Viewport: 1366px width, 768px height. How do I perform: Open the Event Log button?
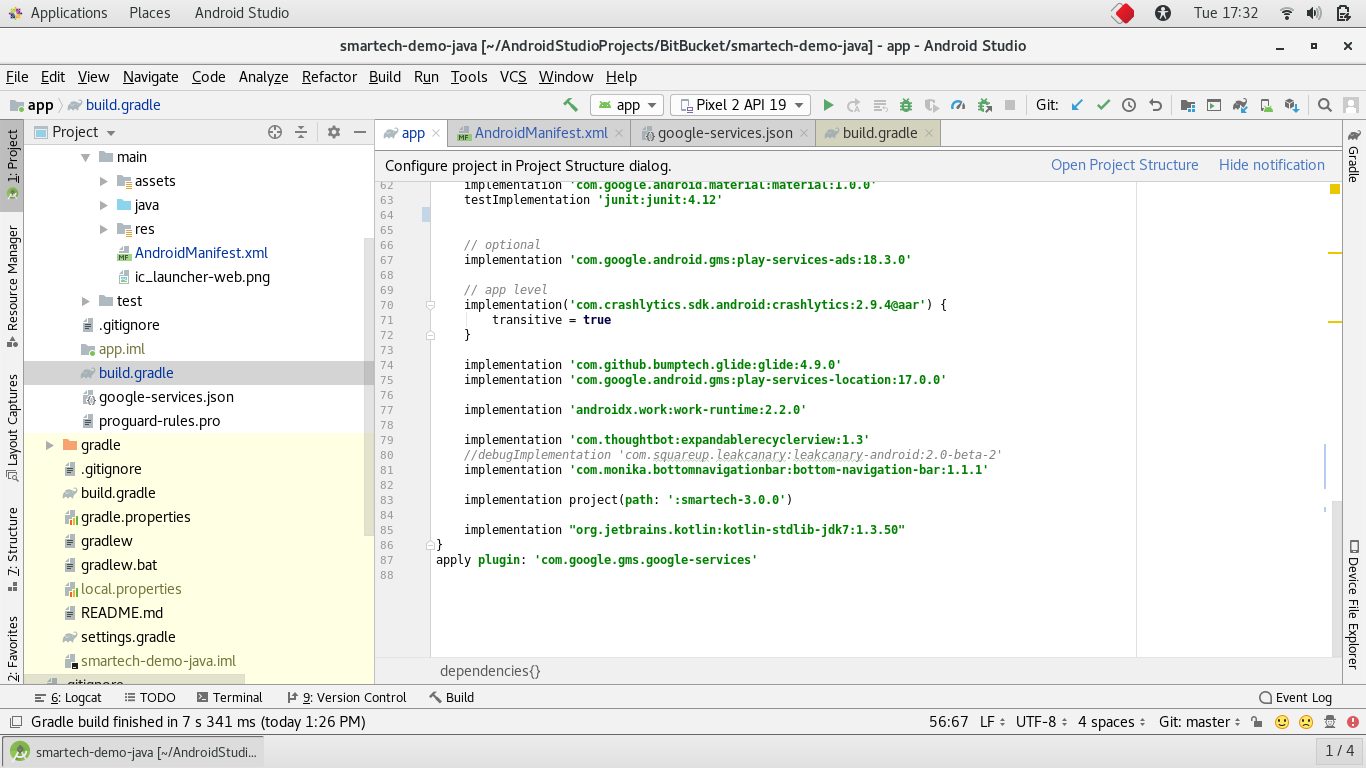tap(1296, 698)
